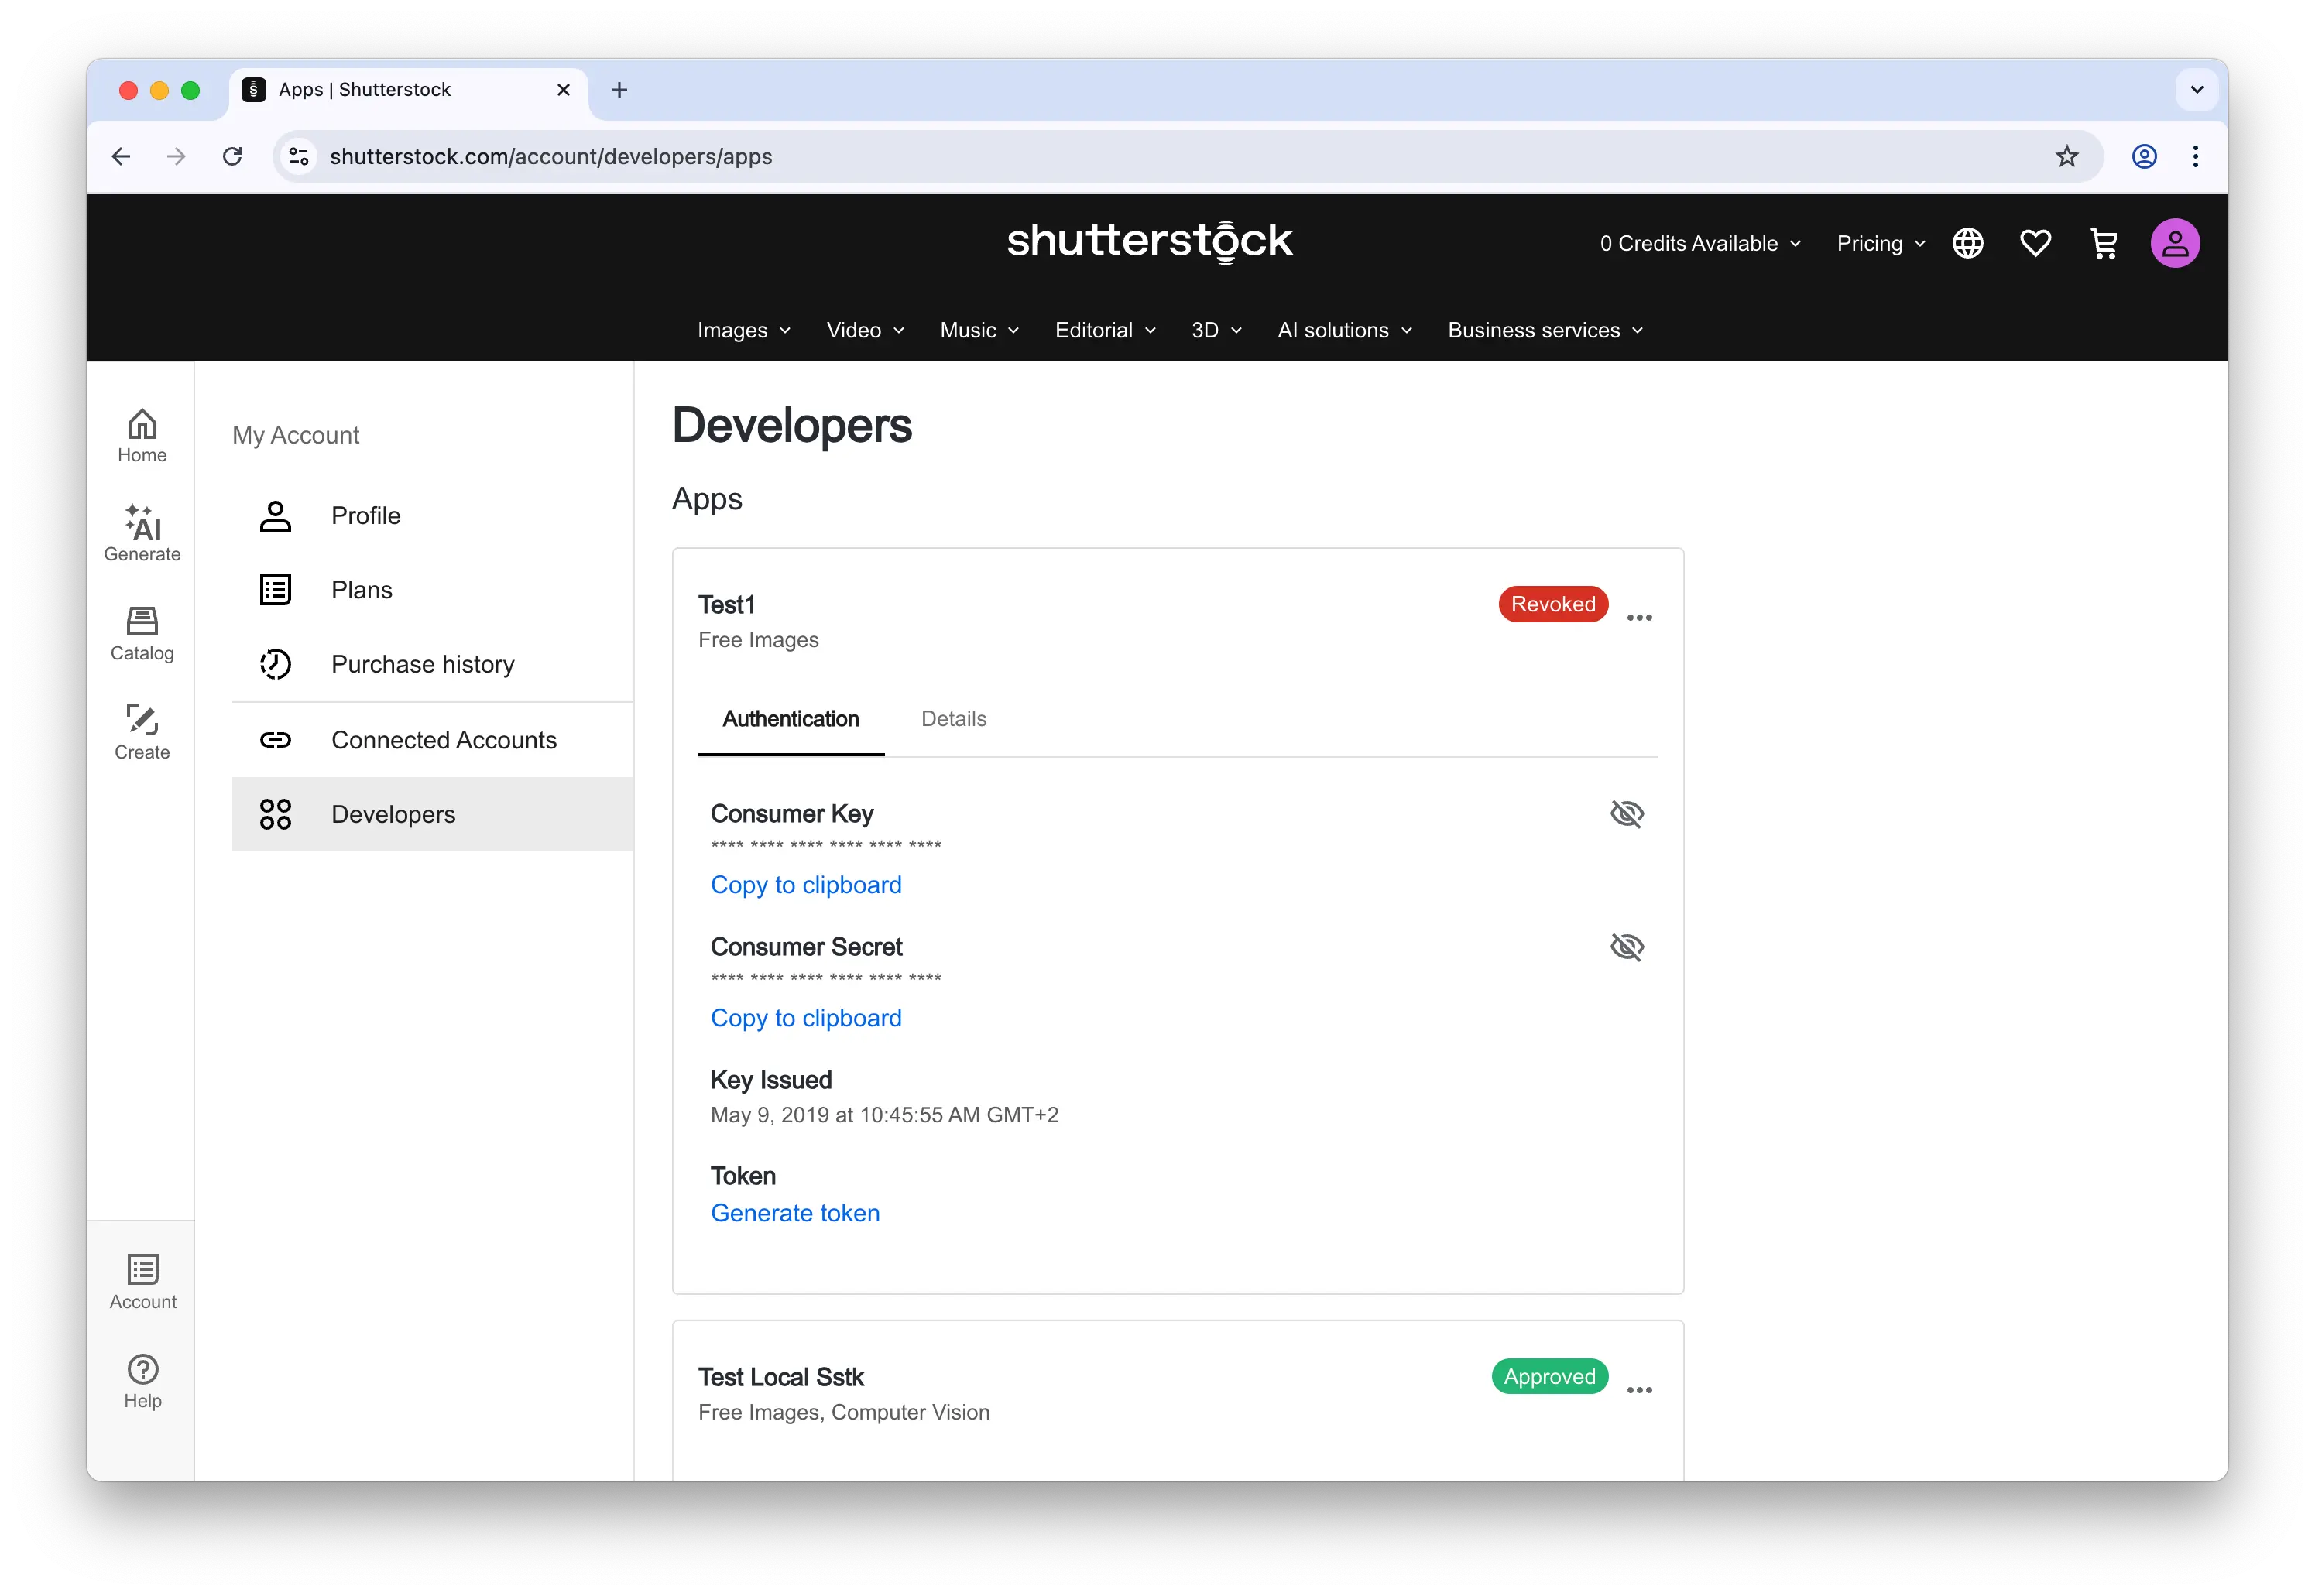This screenshot has width=2315, height=1596.
Task: Open the language globe selector
Action: 1968,243
